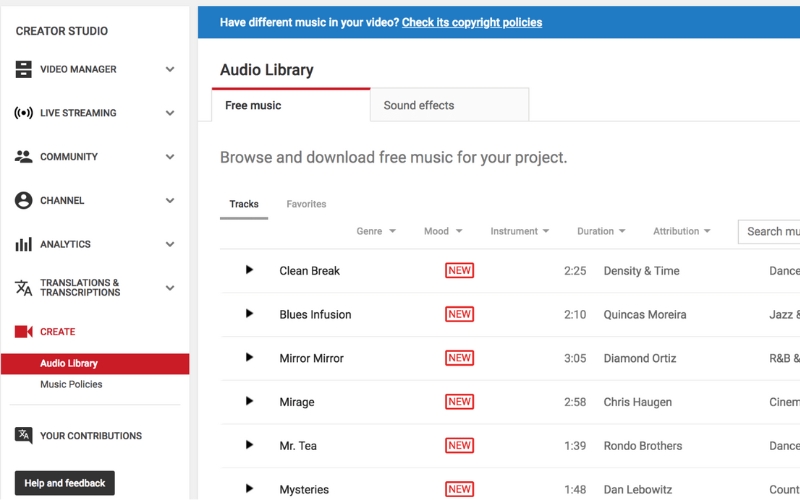Click the Live Streaming broadcast icon
Image resolution: width=800 pixels, height=500 pixels.
pos(23,113)
